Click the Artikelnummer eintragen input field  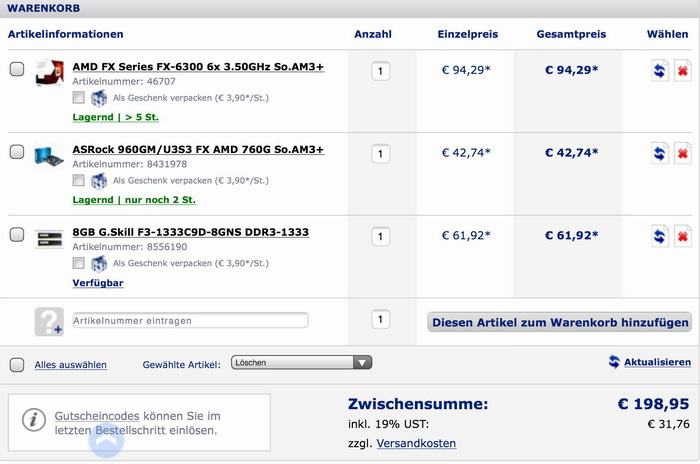[x=191, y=321]
